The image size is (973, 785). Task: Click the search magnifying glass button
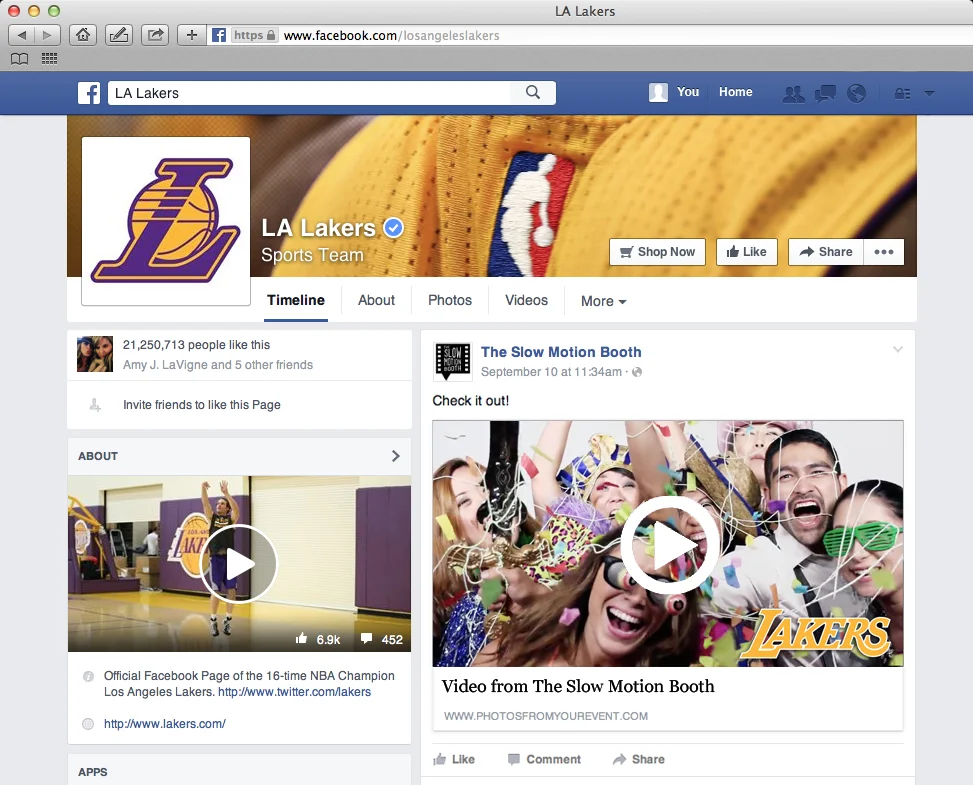tap(532, 92)
